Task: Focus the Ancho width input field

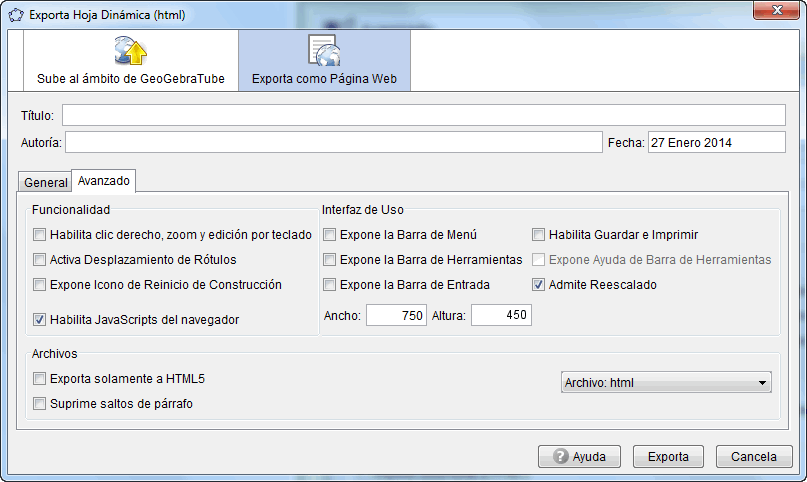Action: click(x=396, y=315)
